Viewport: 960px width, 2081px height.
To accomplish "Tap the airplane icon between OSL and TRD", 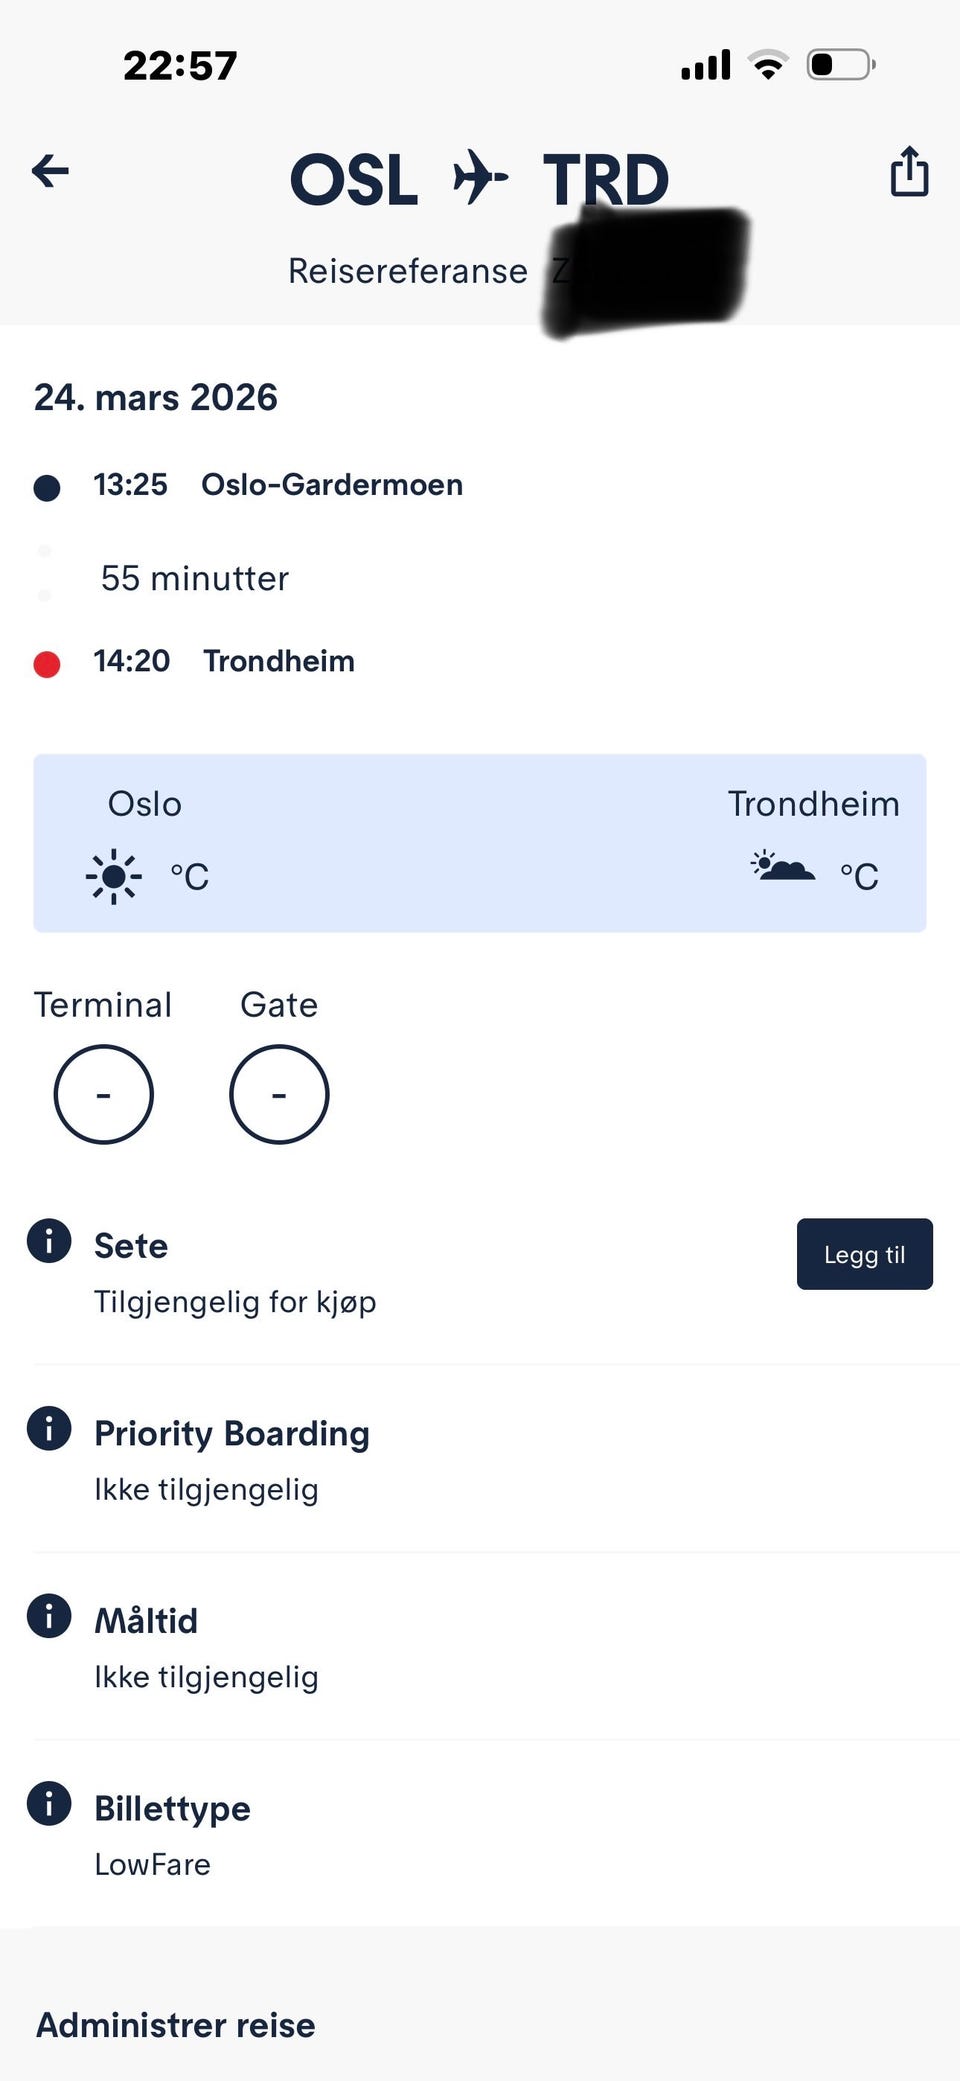I will (x=480, y=178).
